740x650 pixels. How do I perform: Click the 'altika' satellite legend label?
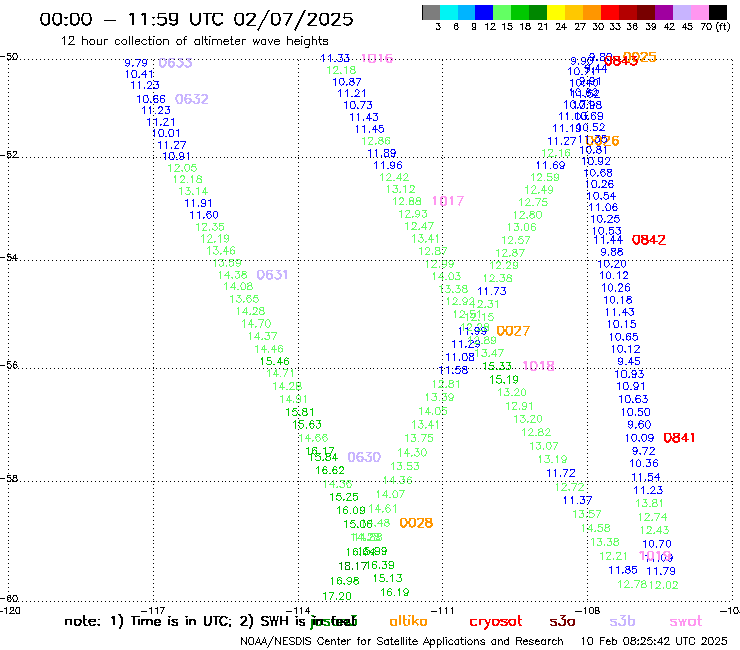(x=408, y=621)
